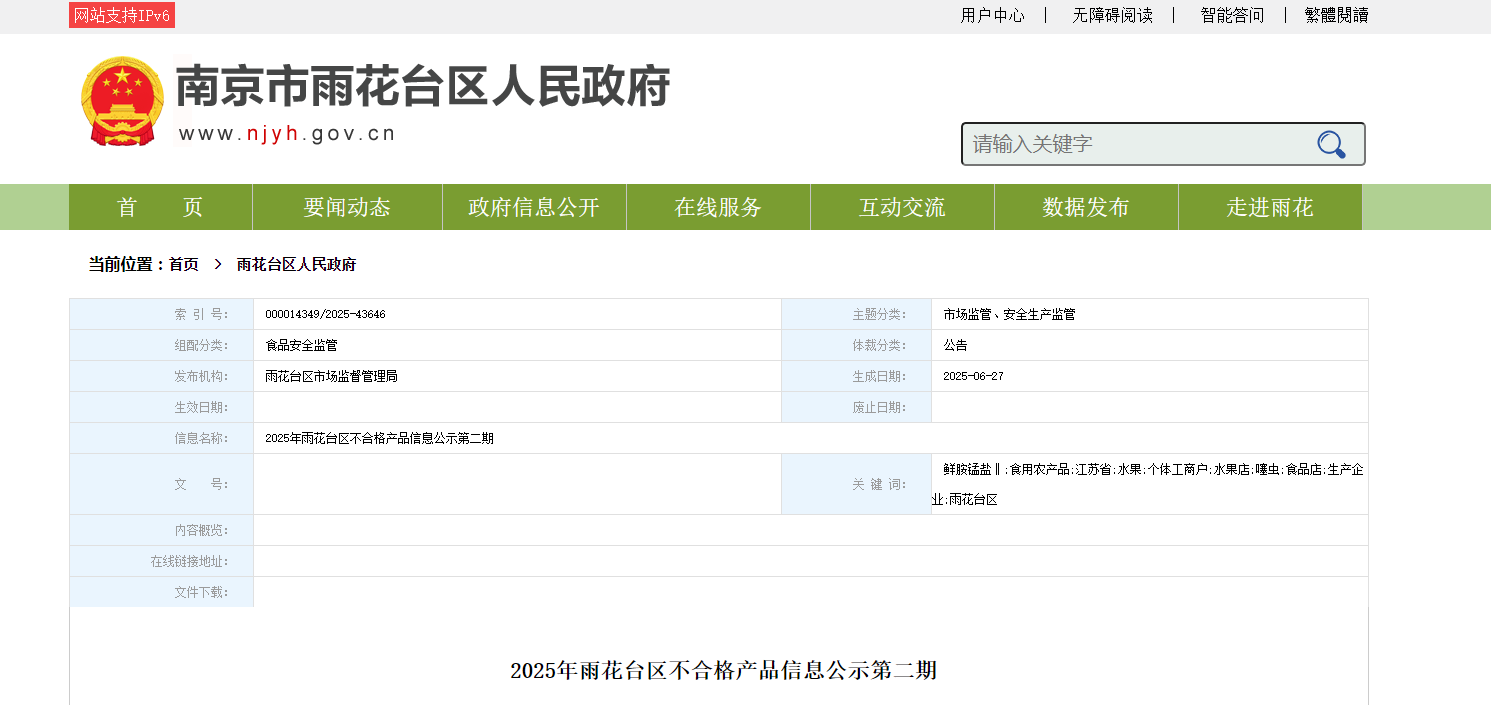Click the 体裁分类 label cell

(x=856, y=345)
